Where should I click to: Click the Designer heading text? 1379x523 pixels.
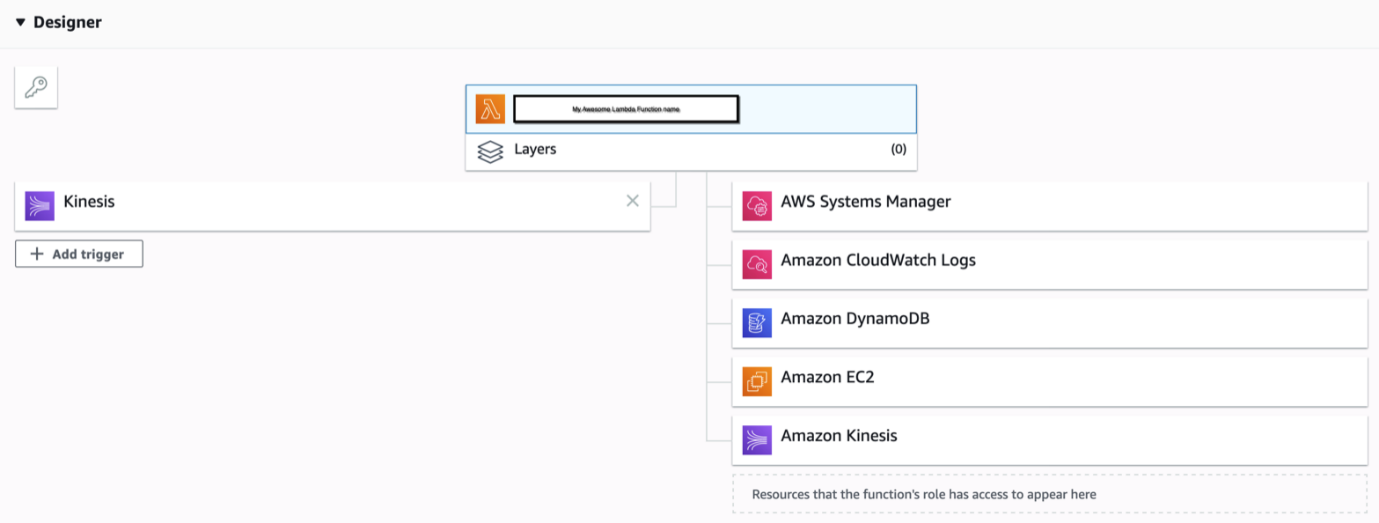click(67, 22)
